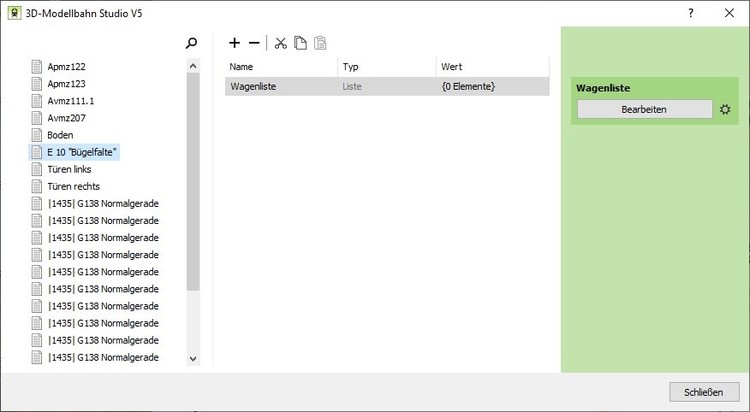
Task: Click the object list scrollbar thumb
Action: [x=193, y=182]
